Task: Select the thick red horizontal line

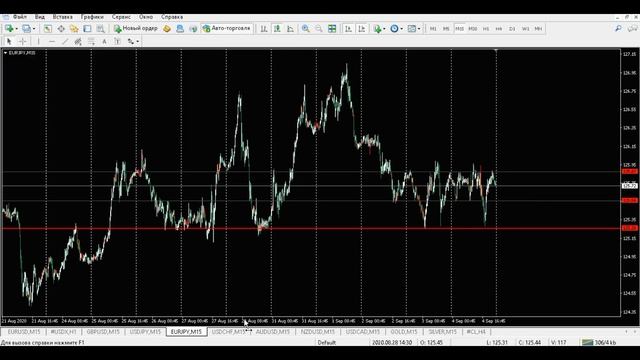Action: point(310,228)
